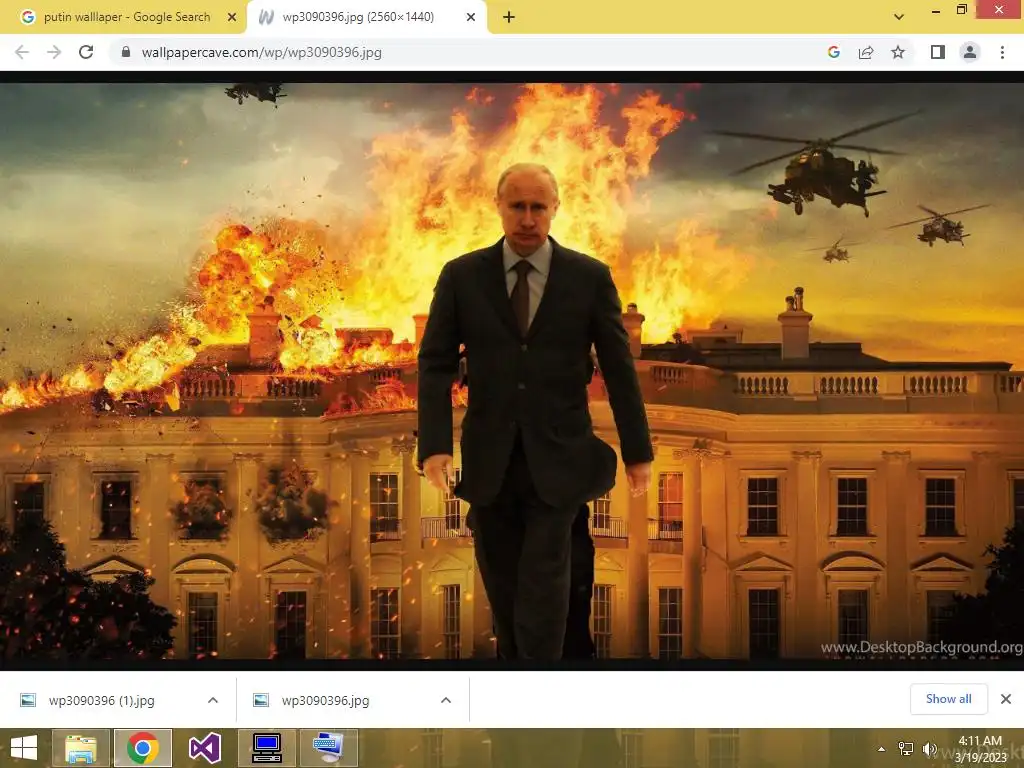1024x768 pixels.
Task: Restore down the Chrome window
Action: (962, 9)
